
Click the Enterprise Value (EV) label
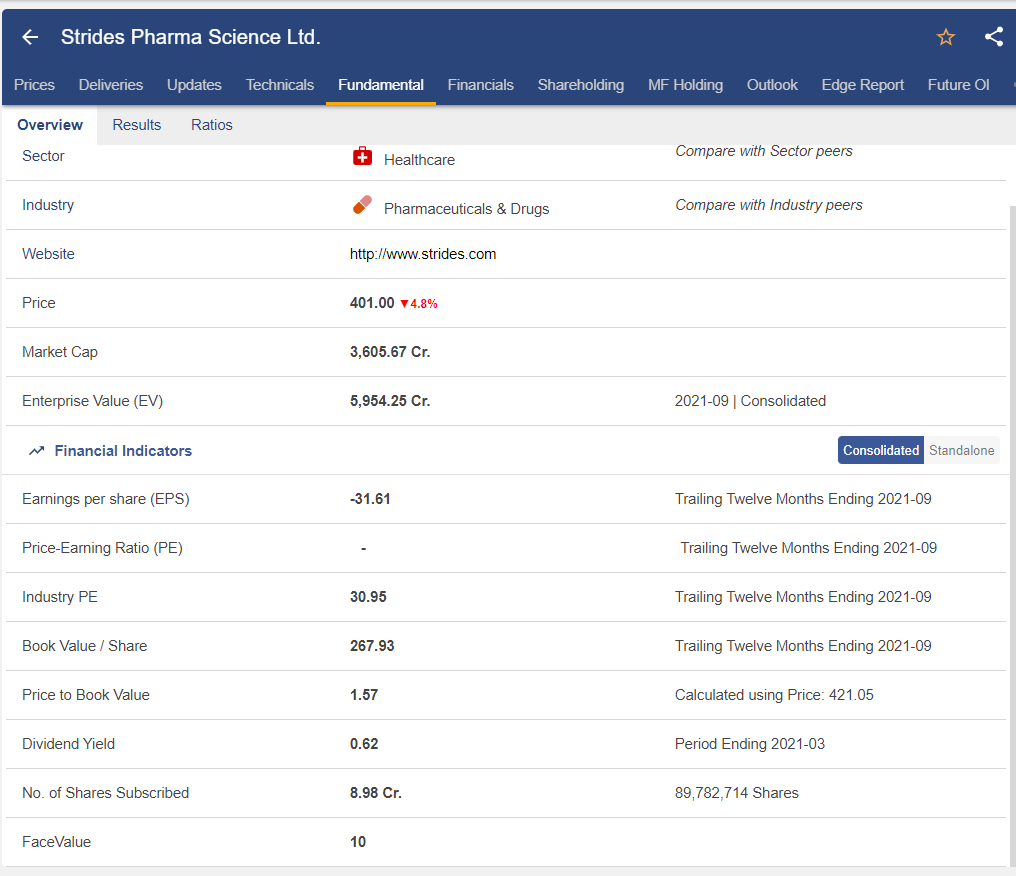[x=93, y=401]
